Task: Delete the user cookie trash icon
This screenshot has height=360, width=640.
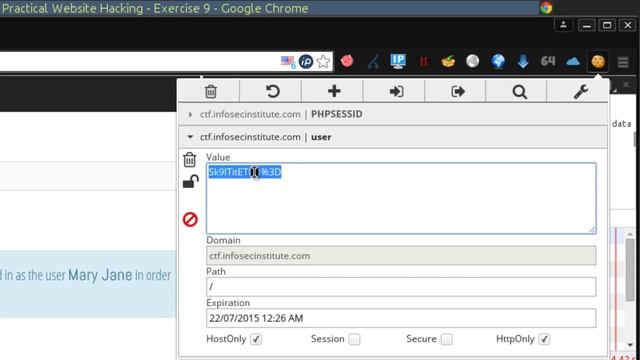Action: point(189,160)
